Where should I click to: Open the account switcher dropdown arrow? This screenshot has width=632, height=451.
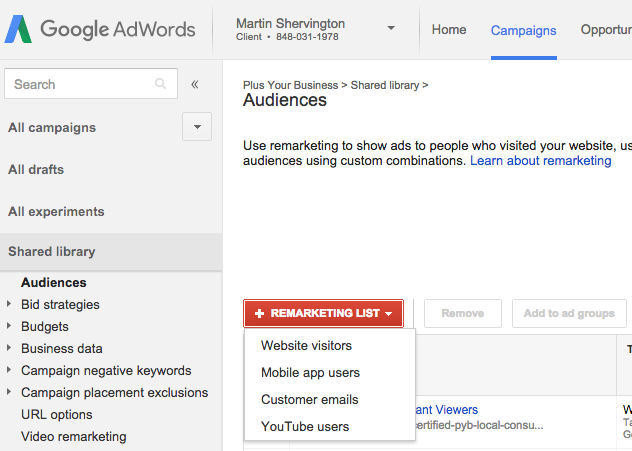coord(391,28)
